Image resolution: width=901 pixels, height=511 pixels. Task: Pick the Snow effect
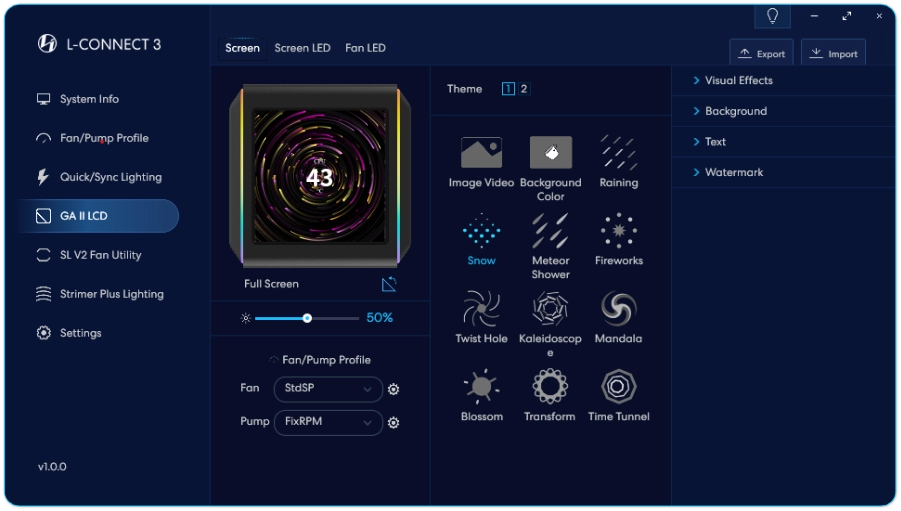[x=481, y=230]
